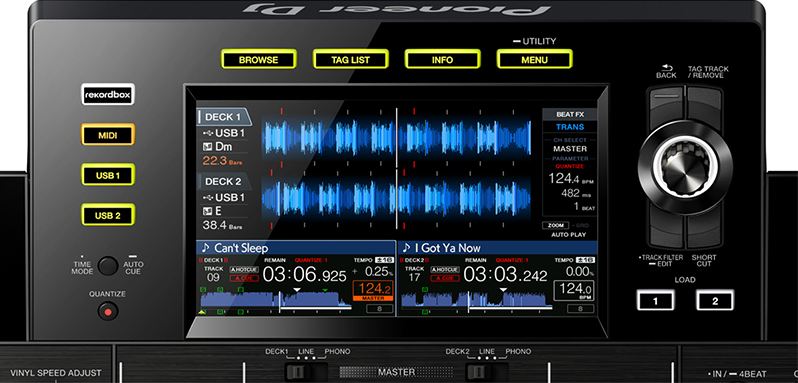The image size is (798, 383).
Task: Hit the BACK button
Action: tap(666, 104)
